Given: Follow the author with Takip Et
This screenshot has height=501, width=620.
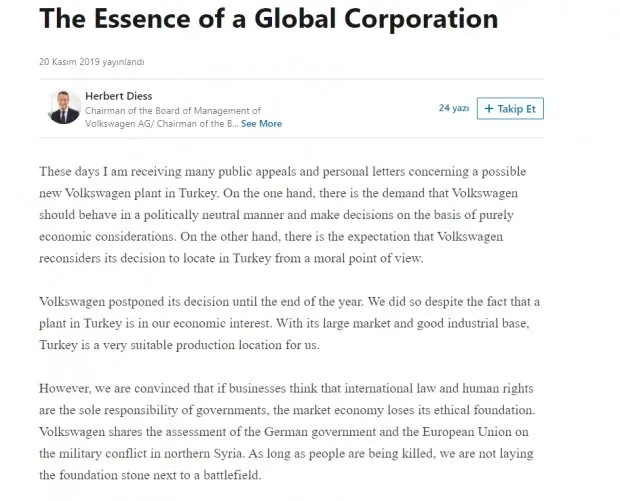Looking at the screenshot, I should point(510,108).
